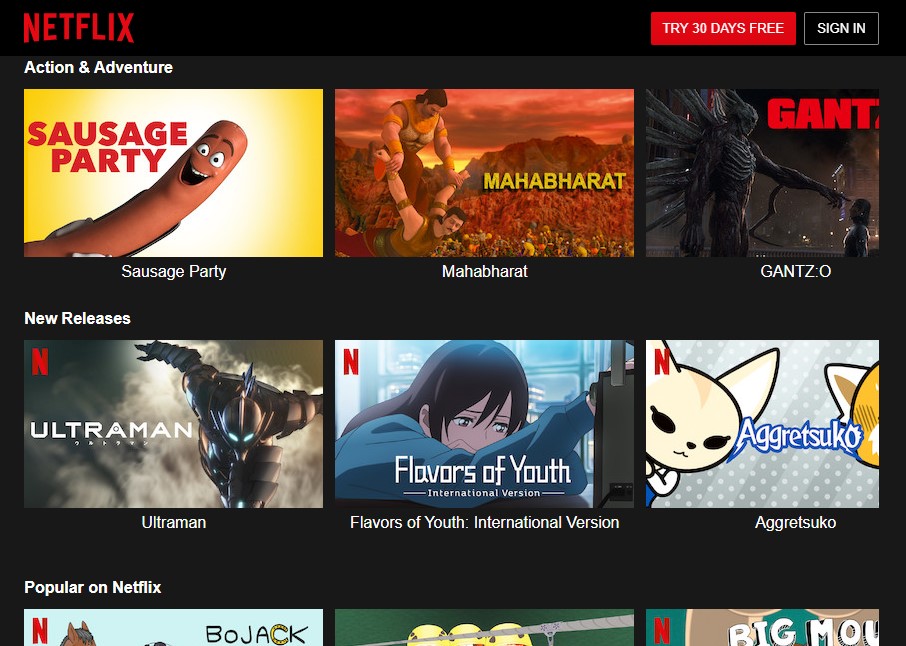Screen dimensions: 906x646
Task: Open the Flavors of Youth thumbnail
Action: [484, 424]
